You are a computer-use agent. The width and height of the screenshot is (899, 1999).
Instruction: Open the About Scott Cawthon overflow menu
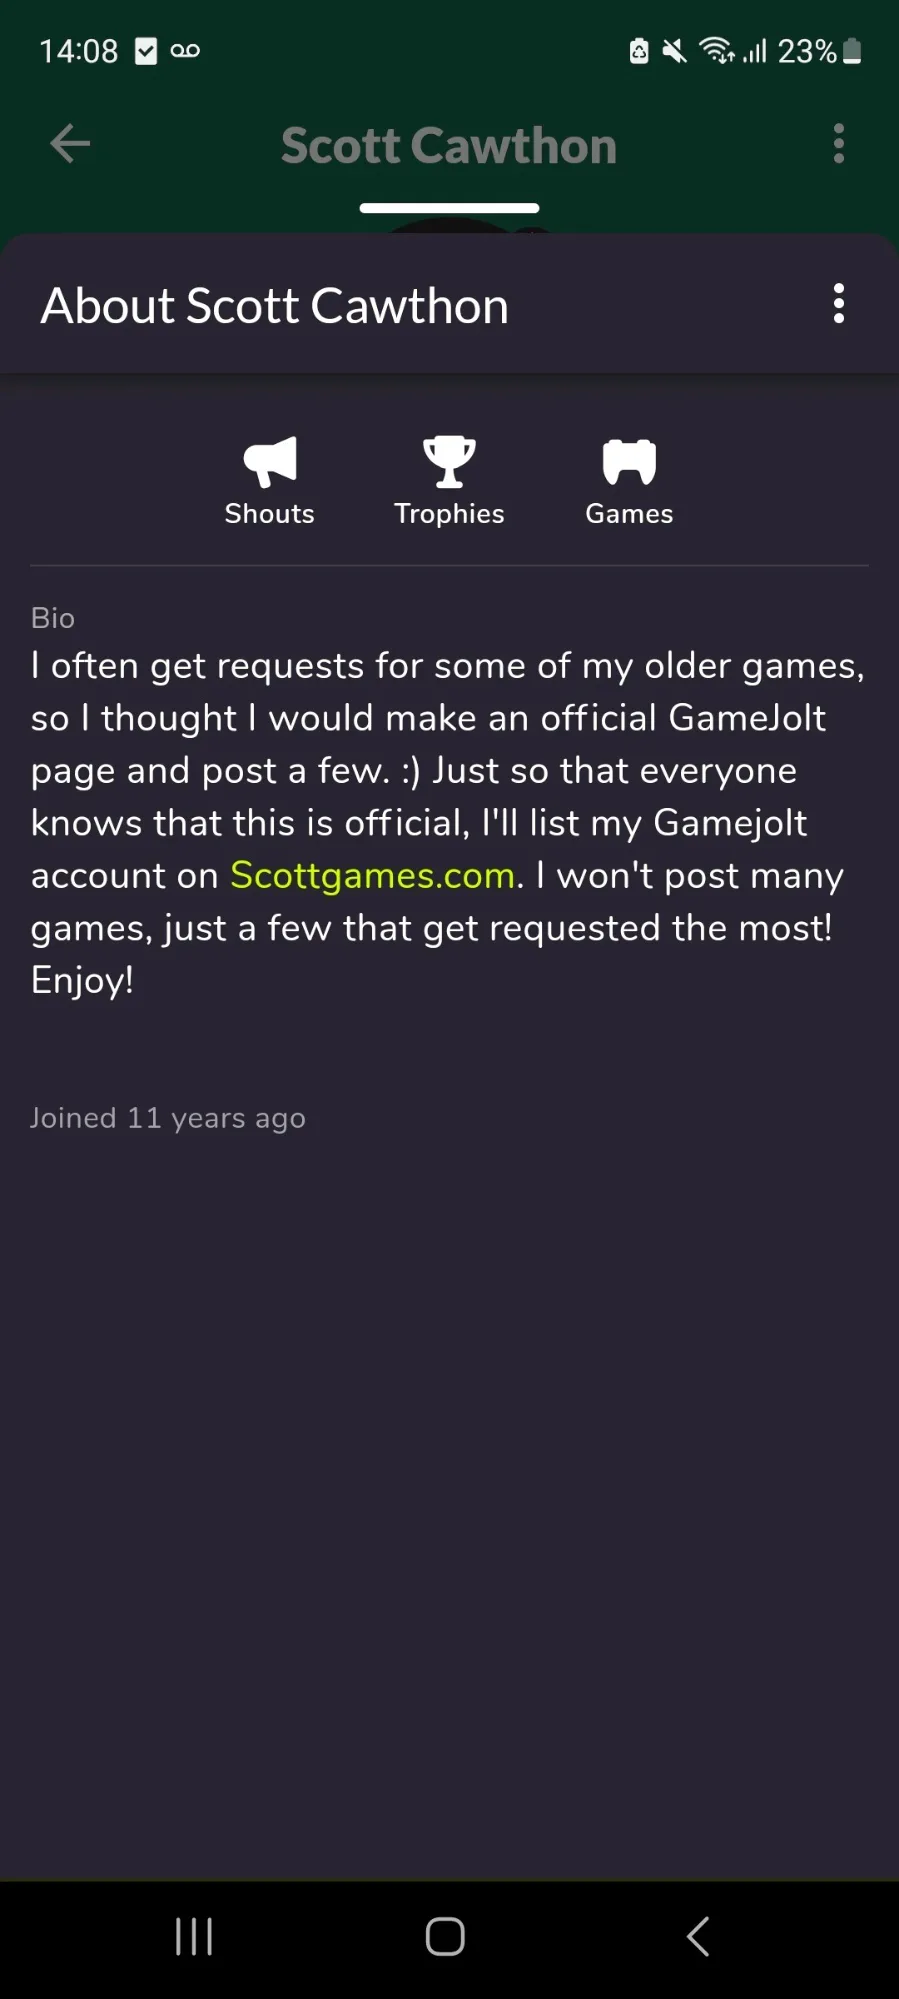838,304
